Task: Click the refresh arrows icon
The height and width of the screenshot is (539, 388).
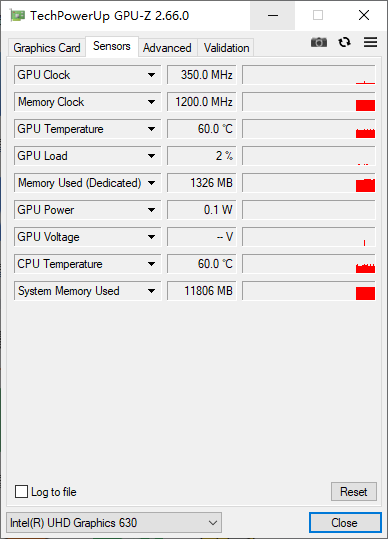Action: point(344,42)
